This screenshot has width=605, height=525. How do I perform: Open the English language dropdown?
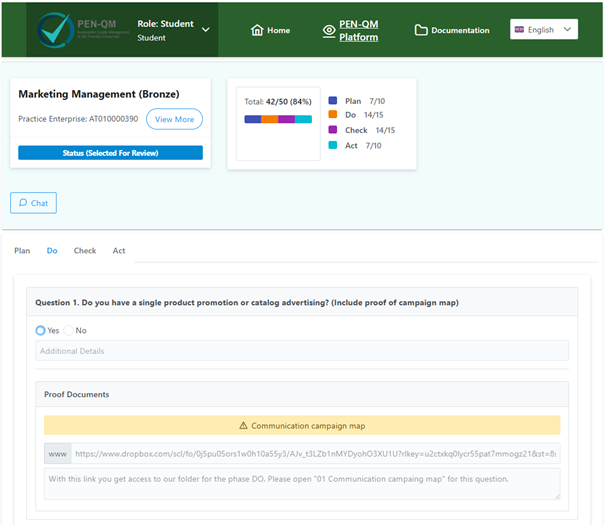[x=544, y=30]
